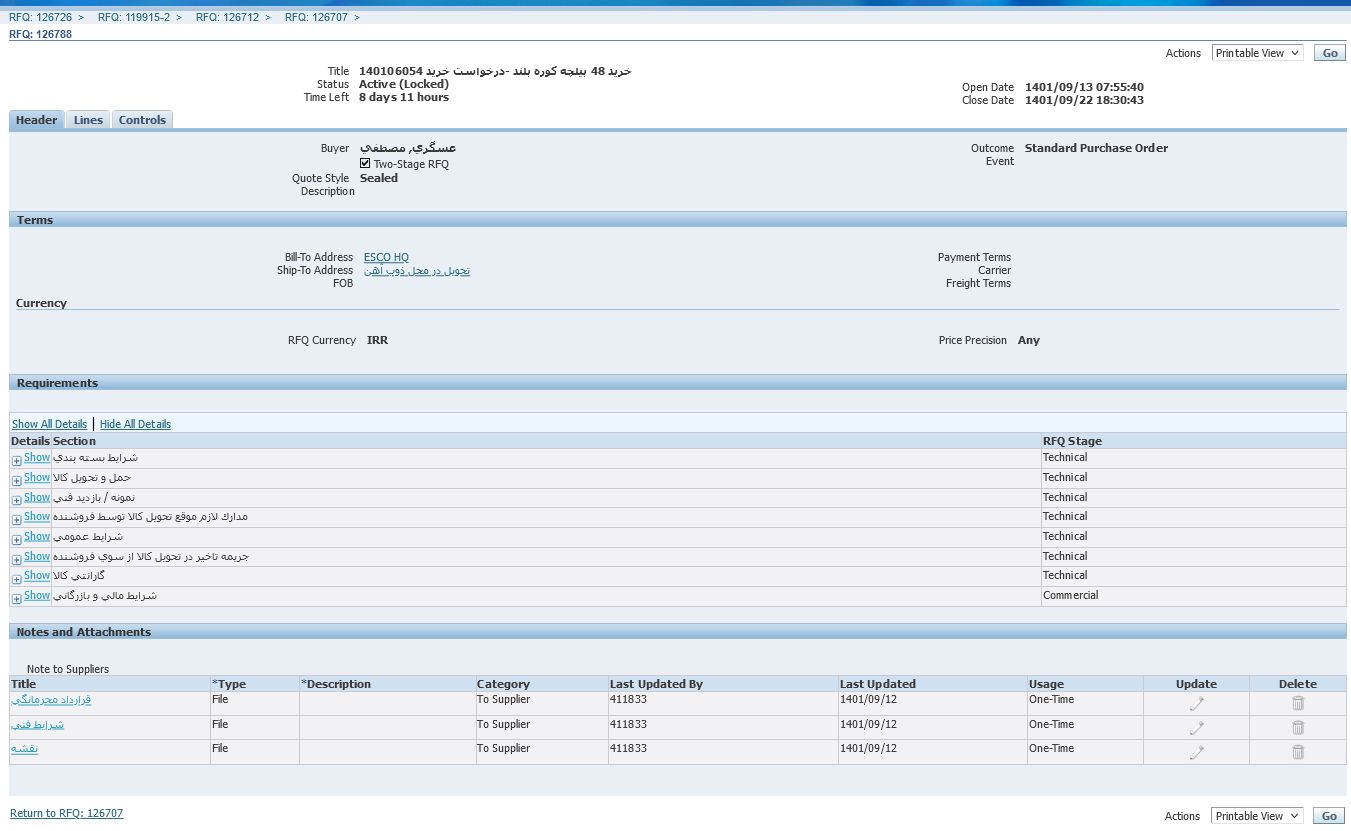Click the Open Date value 1401/09/13 07:55:40

pos(1084,87)
